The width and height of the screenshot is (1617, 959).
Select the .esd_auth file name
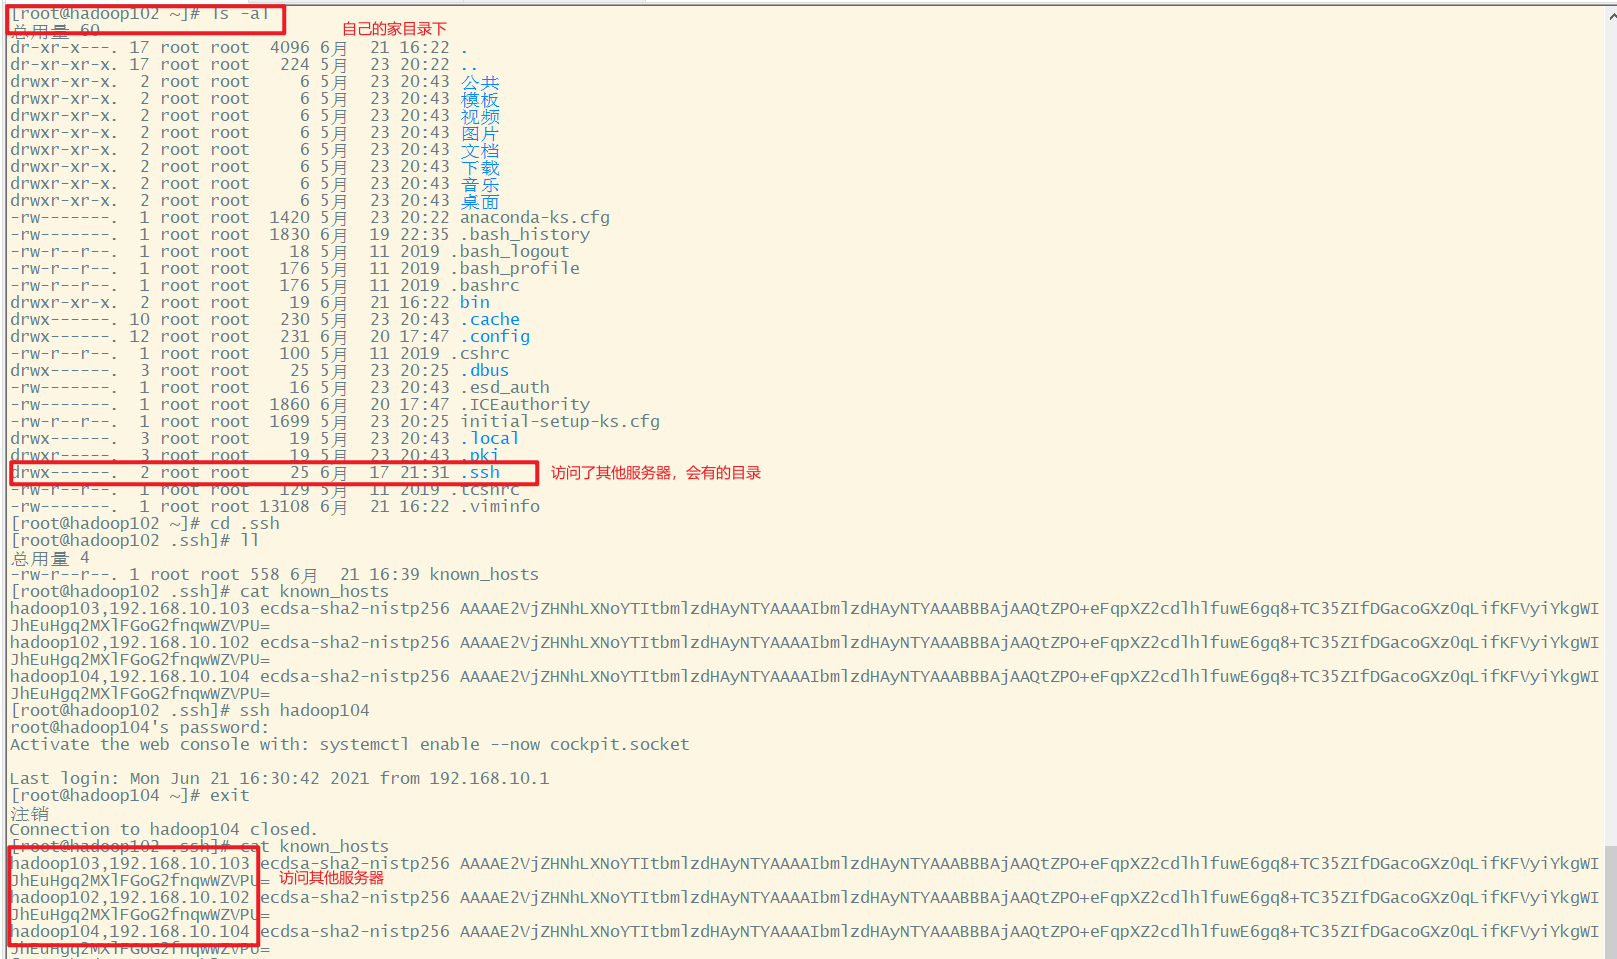coord(505,387)
